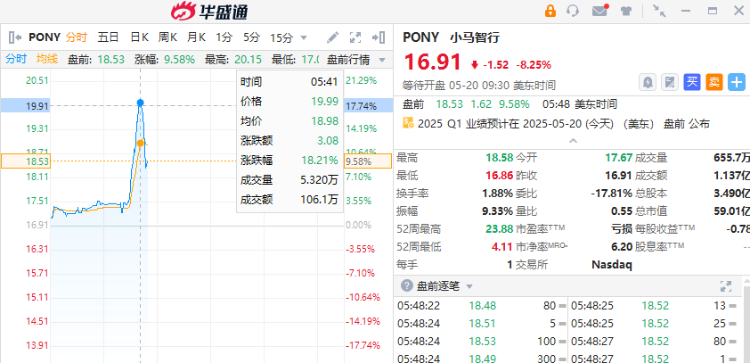This screenshot has width=750, height=363.
Task: Set price alert bell icon
Action: tap(648, 82)
